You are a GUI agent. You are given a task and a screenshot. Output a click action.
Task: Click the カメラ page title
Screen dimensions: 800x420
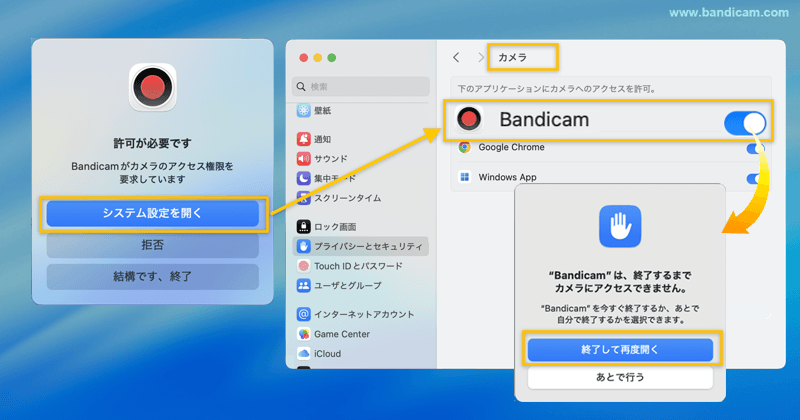[513, 58]
